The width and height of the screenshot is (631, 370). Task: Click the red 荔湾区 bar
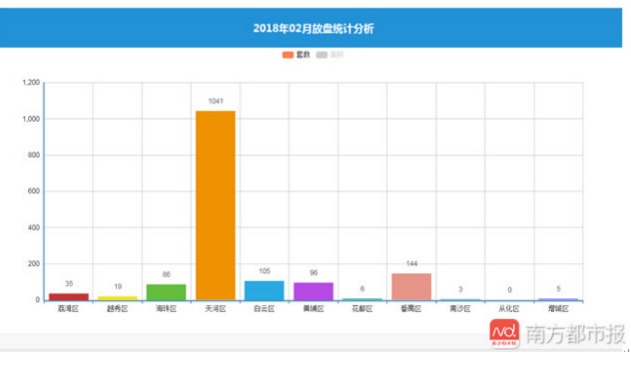point(69,297)
